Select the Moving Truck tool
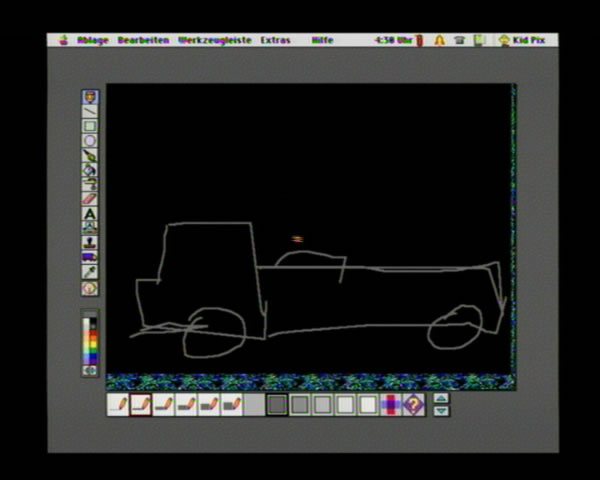600x480 pixels. pos(90,258)
